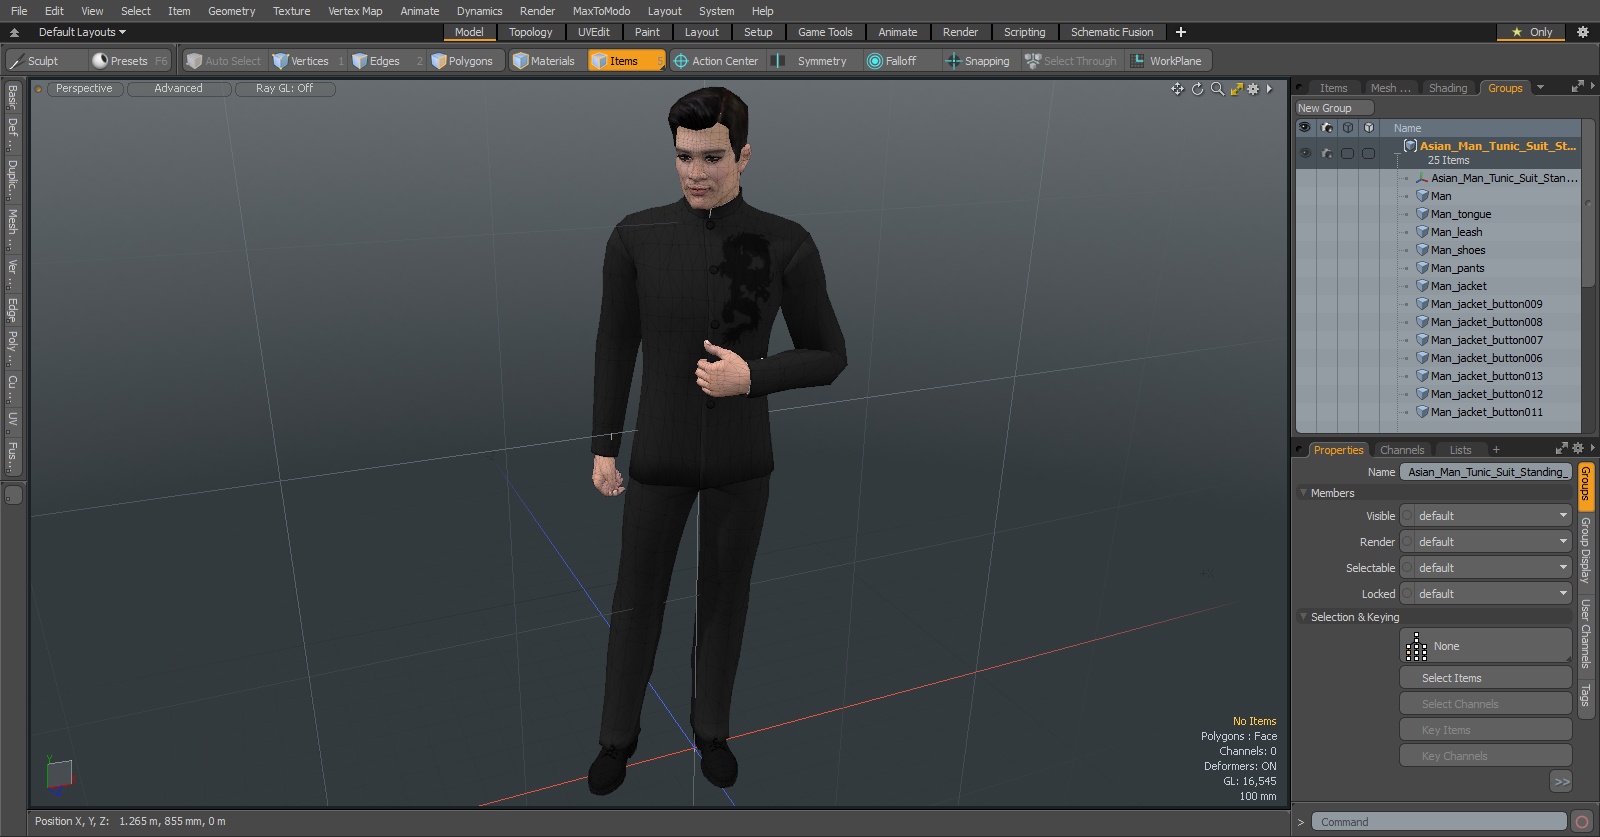
Task: Open the Vertex Map menu
Action: coord(355,11)
